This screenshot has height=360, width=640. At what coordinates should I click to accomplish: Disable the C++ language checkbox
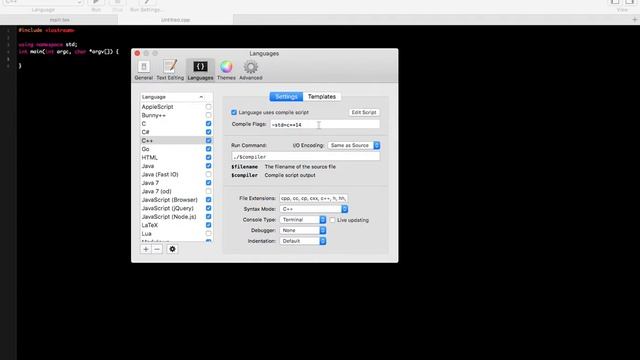(x=209, y=141)
